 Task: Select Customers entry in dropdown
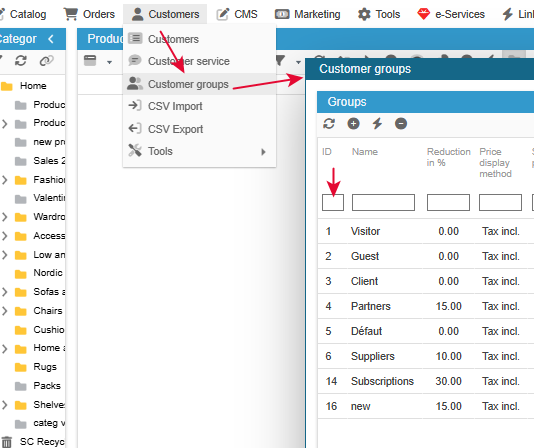coord(199,39)
